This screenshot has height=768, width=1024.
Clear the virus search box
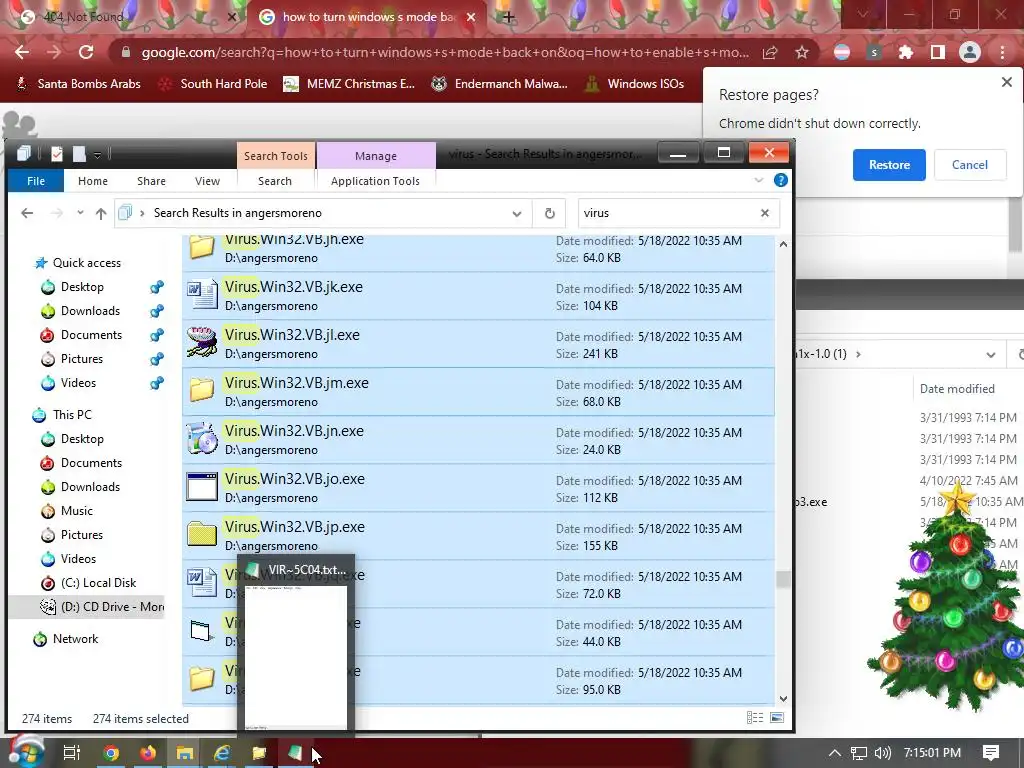[x=765, y=213]
